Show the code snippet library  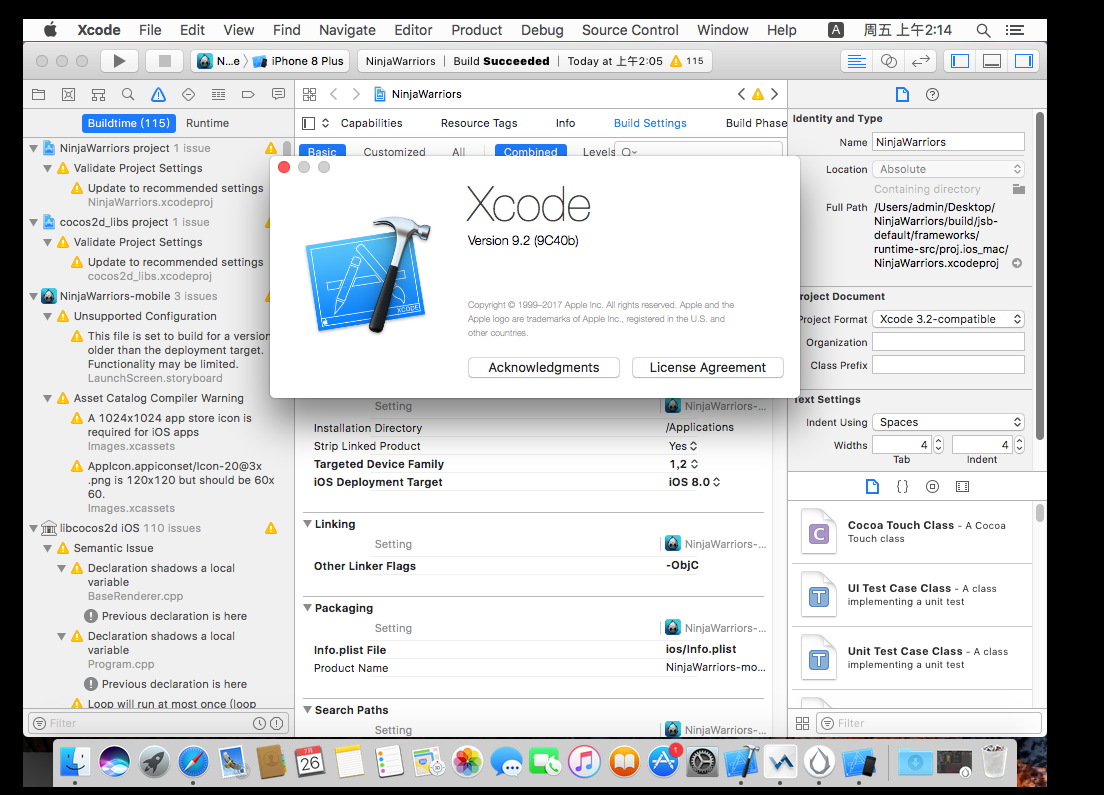point(902,487)
